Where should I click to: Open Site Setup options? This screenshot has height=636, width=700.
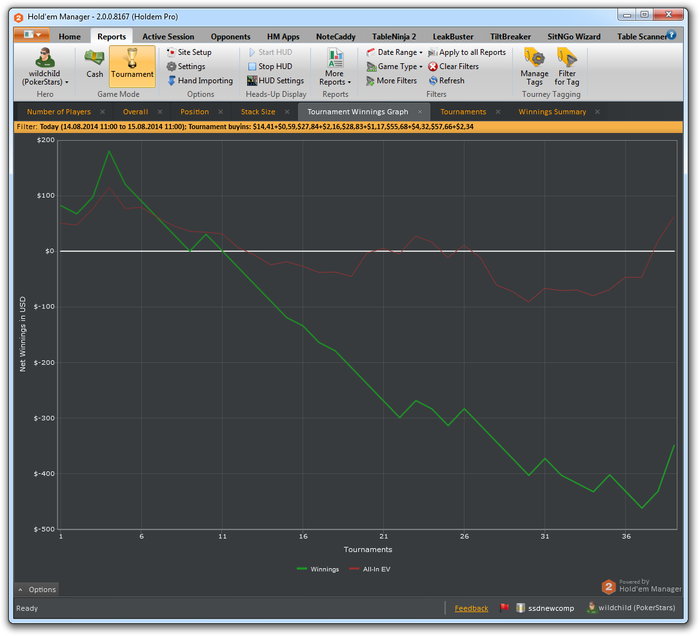tap(189, 52)
